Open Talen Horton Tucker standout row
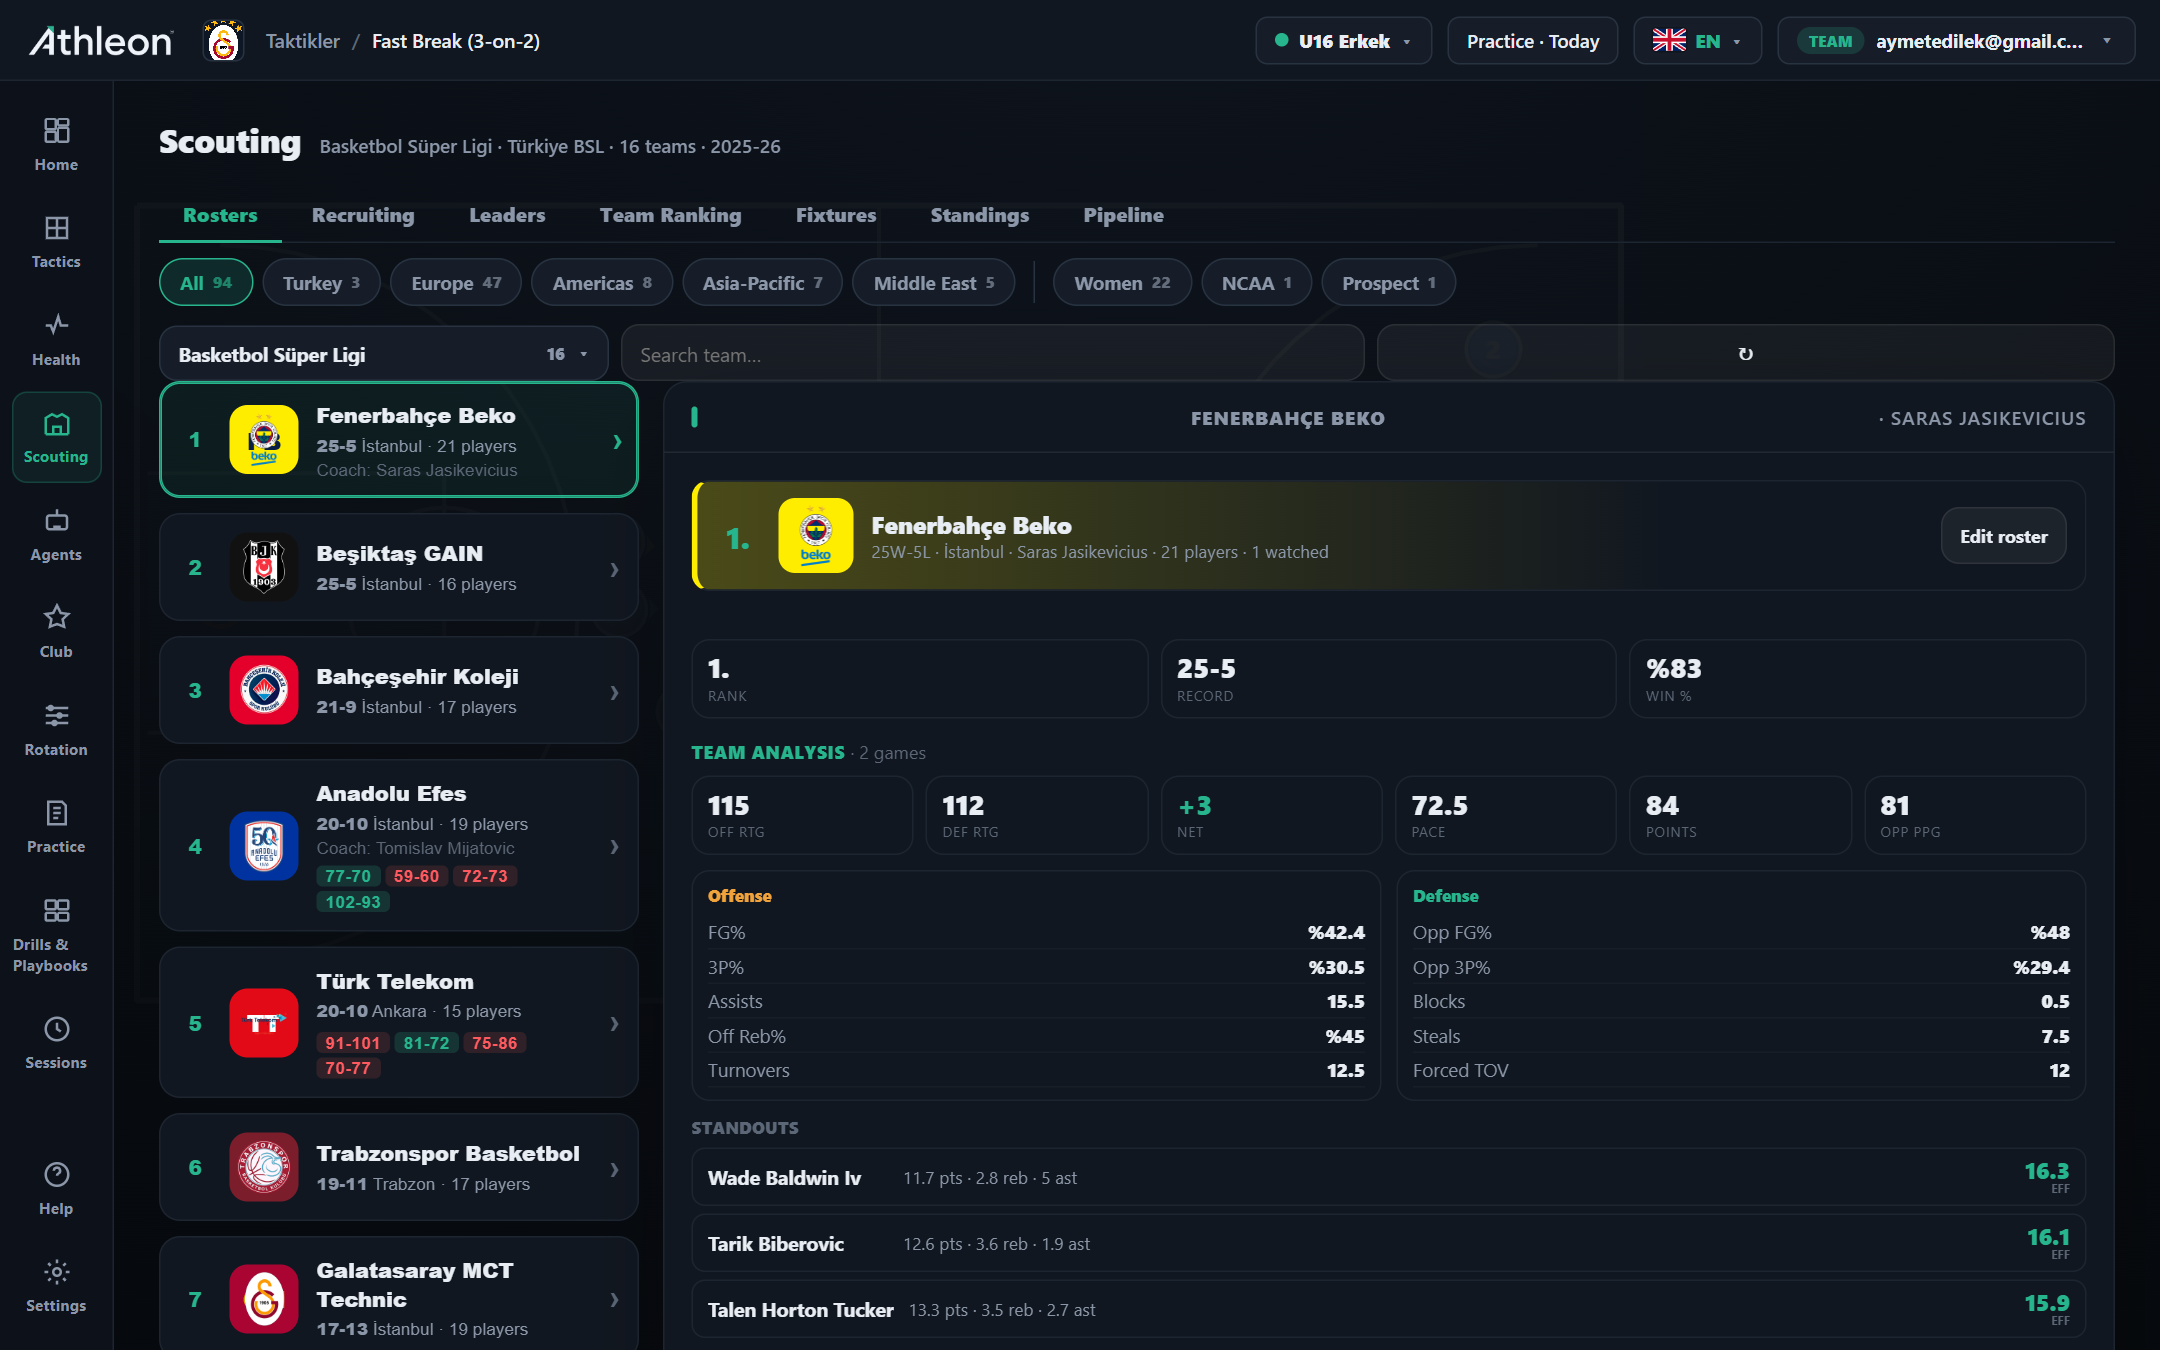 tap(1388, 1309)
